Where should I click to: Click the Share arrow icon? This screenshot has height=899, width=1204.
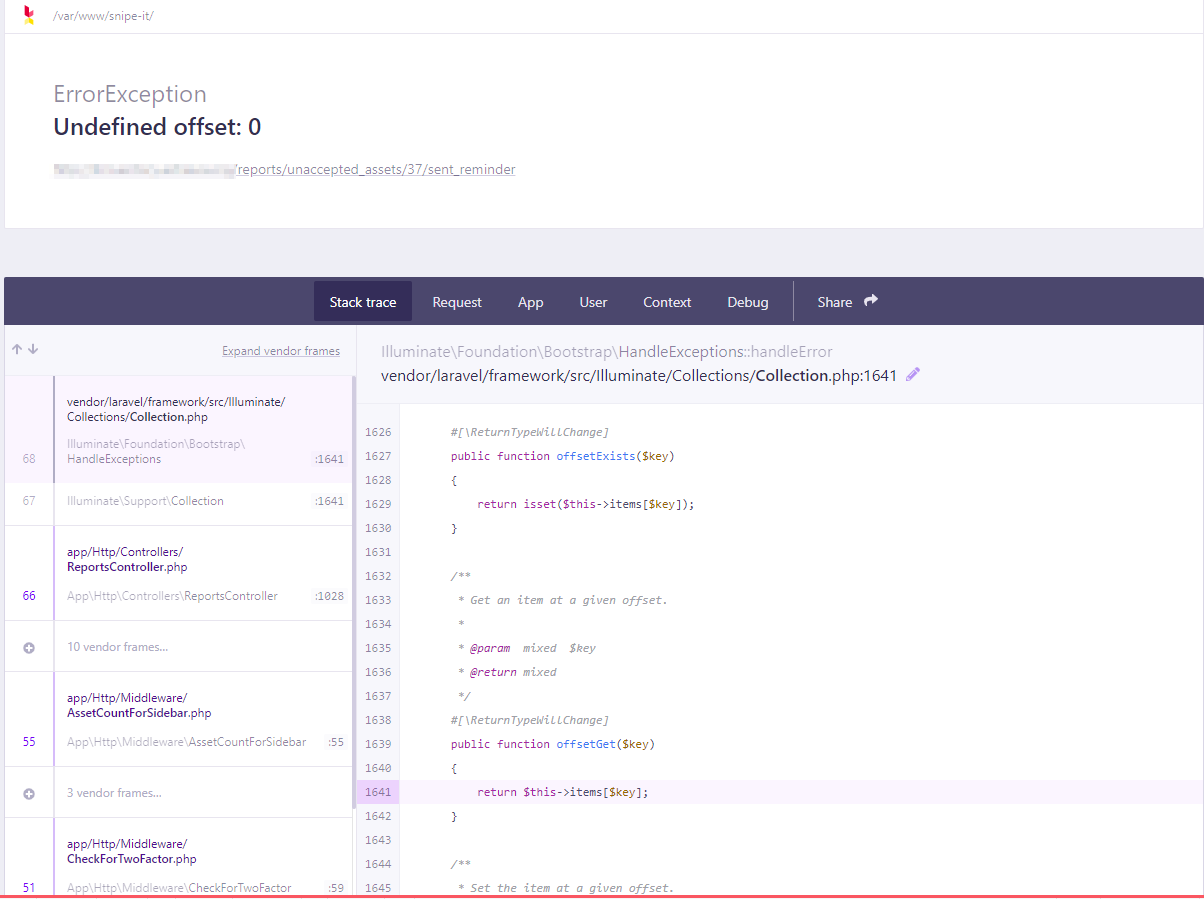(x=868, y=301)
